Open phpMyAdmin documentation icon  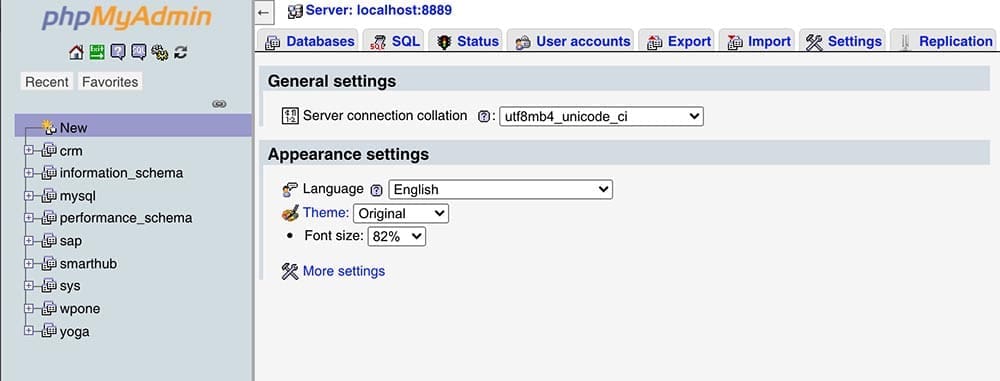coord(117,52)
